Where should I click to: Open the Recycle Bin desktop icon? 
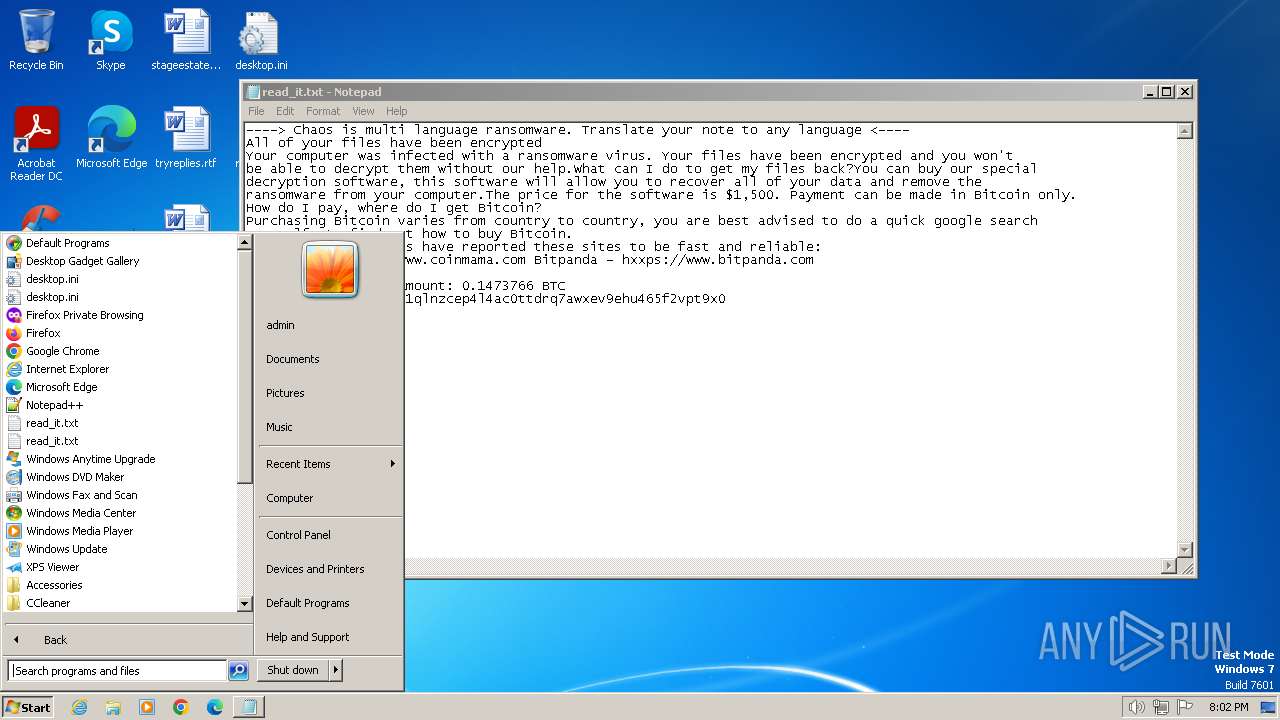pos(36,40)
